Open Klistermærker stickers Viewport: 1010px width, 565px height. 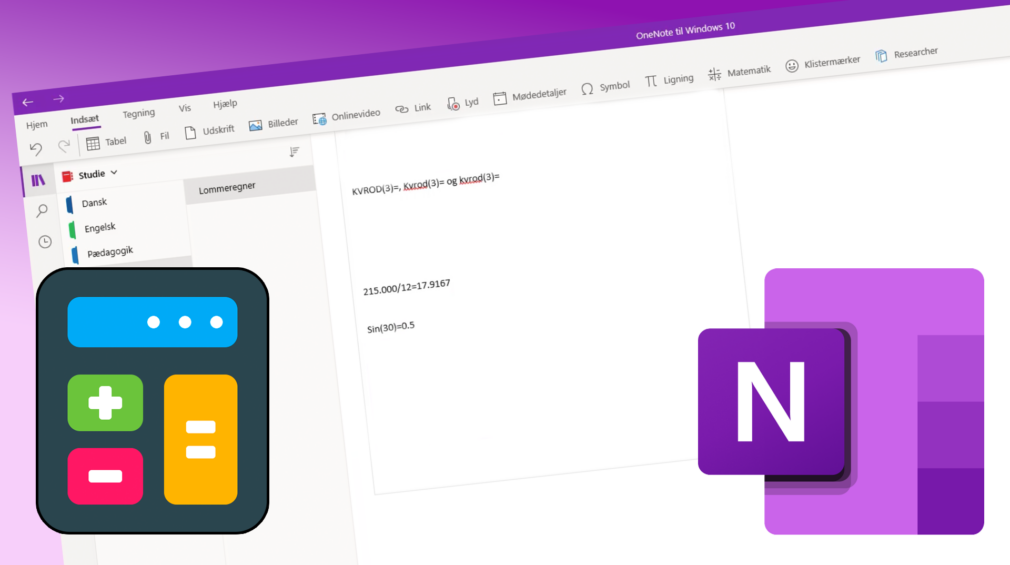(823, 63)
